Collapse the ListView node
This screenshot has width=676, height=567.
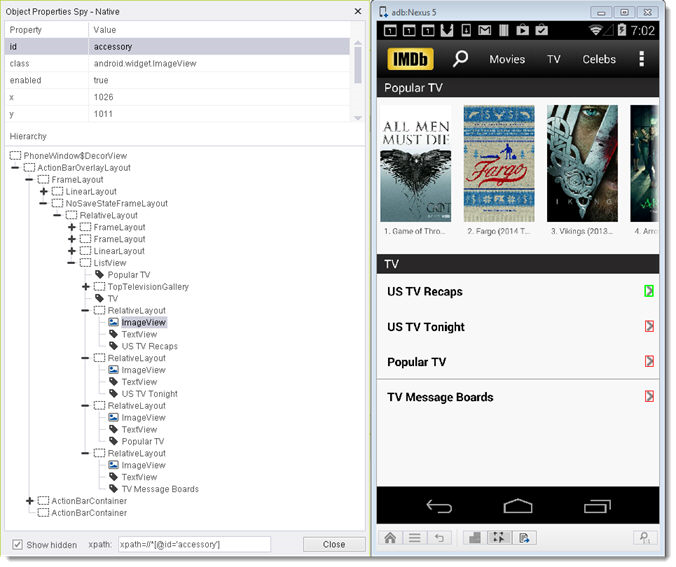(72, 264)
